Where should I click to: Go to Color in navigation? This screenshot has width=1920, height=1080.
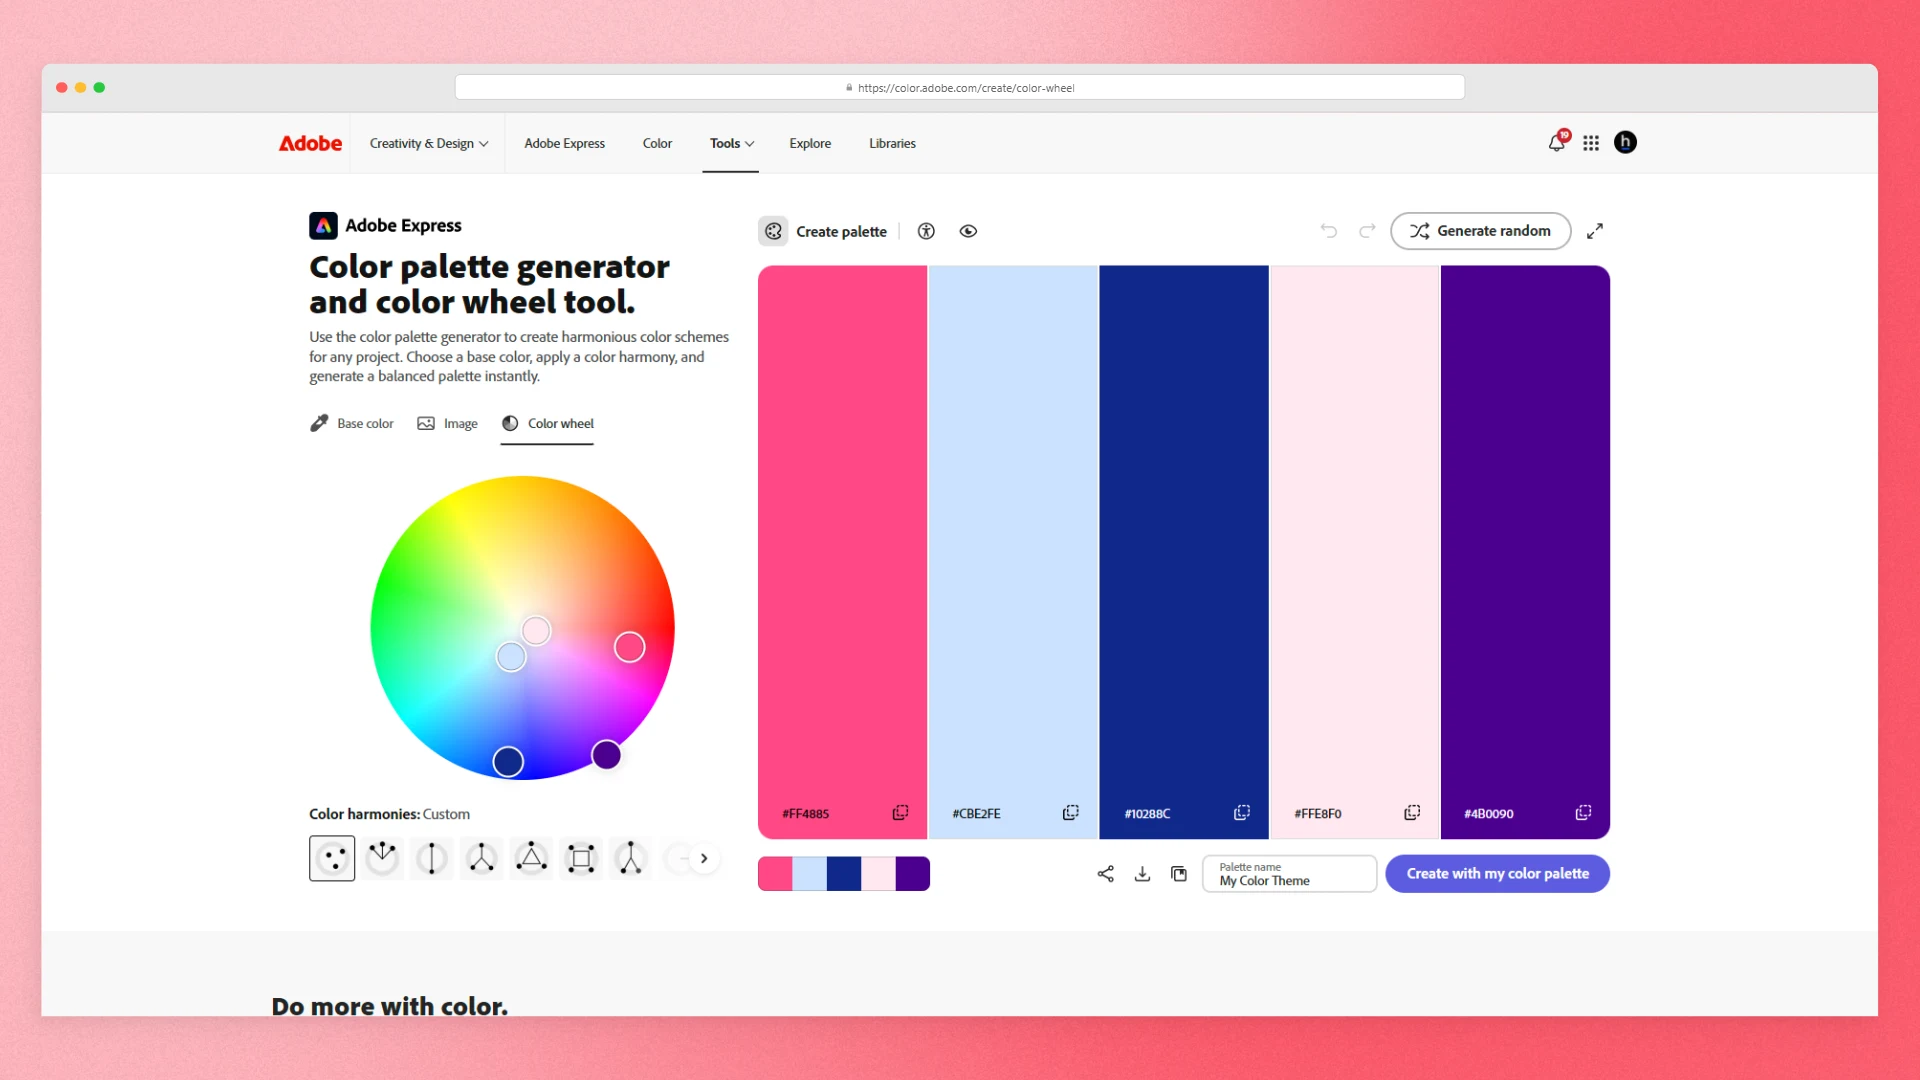click(x=657, y=143)
